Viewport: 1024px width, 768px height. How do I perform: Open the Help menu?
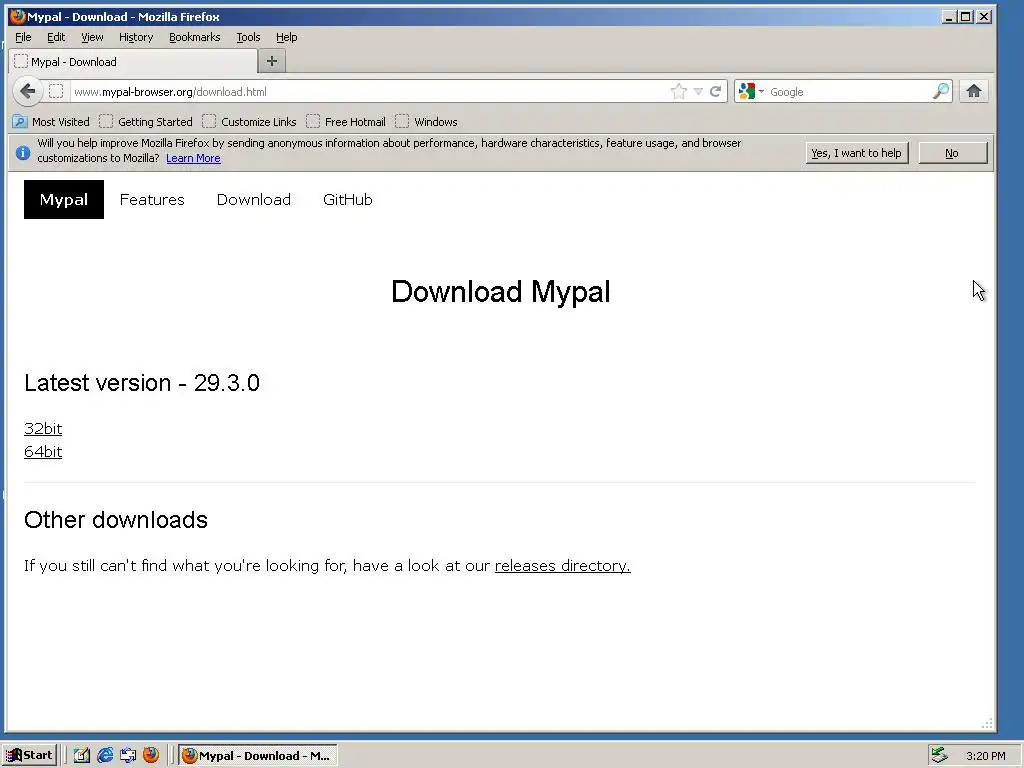[x=286, y=37]
